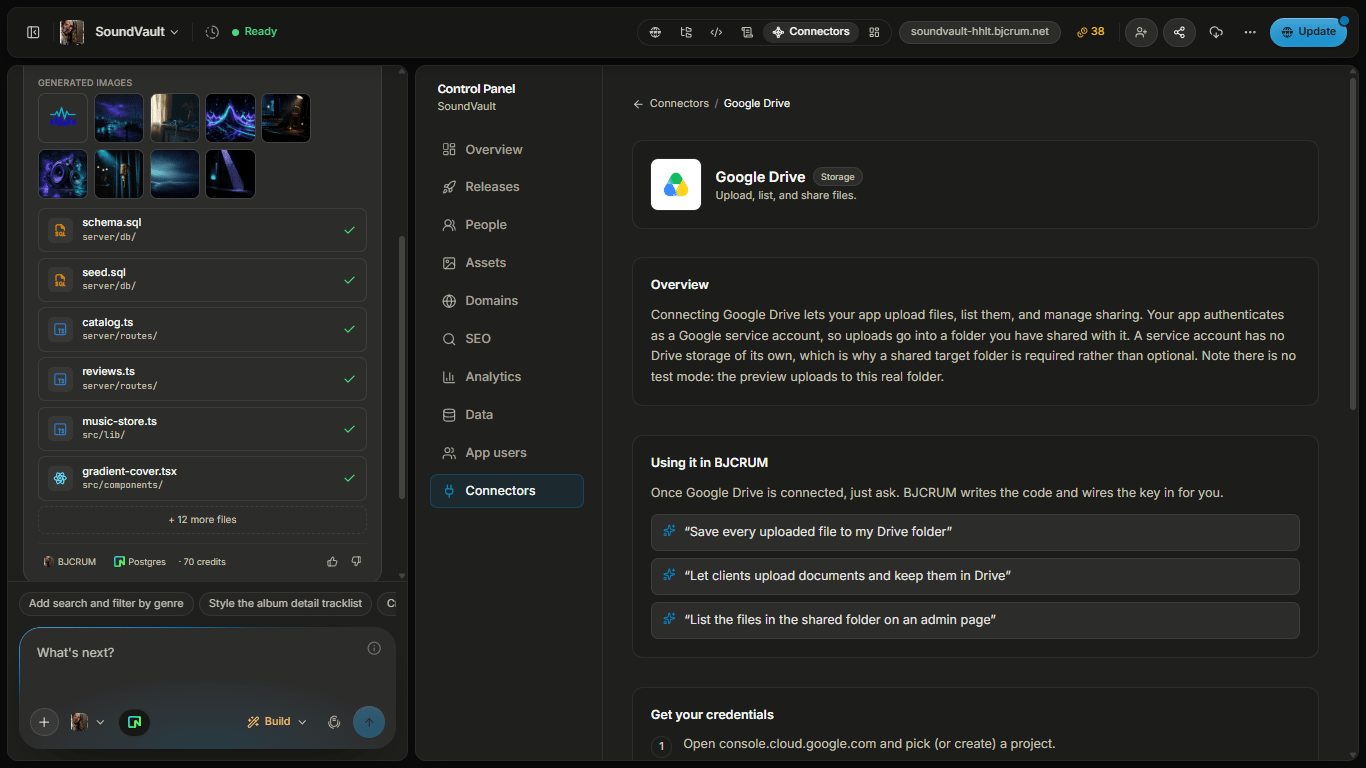Click the info icon in prompt box
This screenshot has width=1366, height=768.
374,648
